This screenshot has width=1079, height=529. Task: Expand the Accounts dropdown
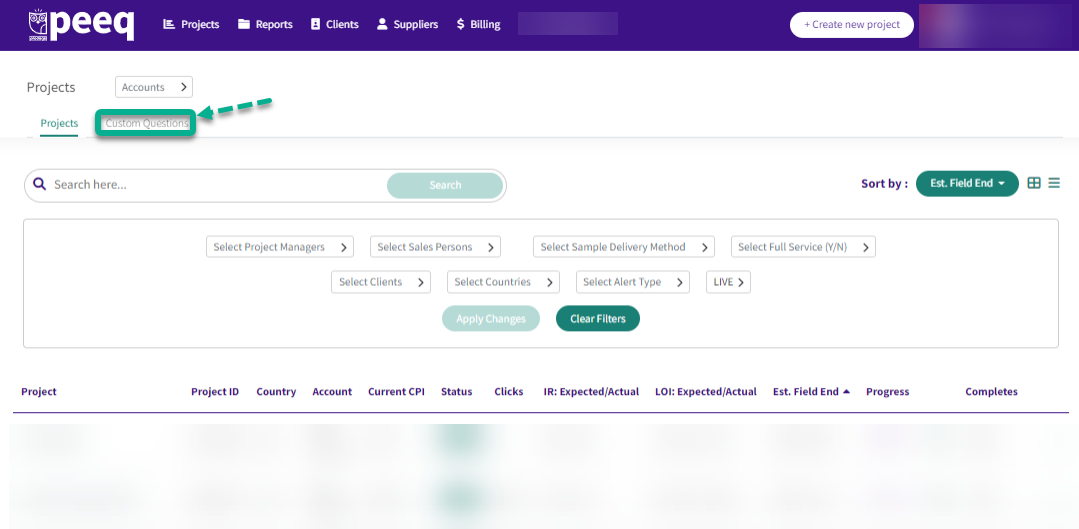pyautogui.click(x=154, y=87)
